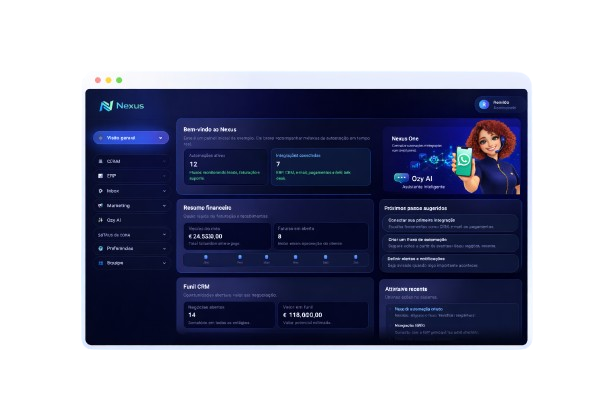Open Ozy AI via its sidebar icon
The height and width of the screenshot is (408, 612).
coord(100,220)
